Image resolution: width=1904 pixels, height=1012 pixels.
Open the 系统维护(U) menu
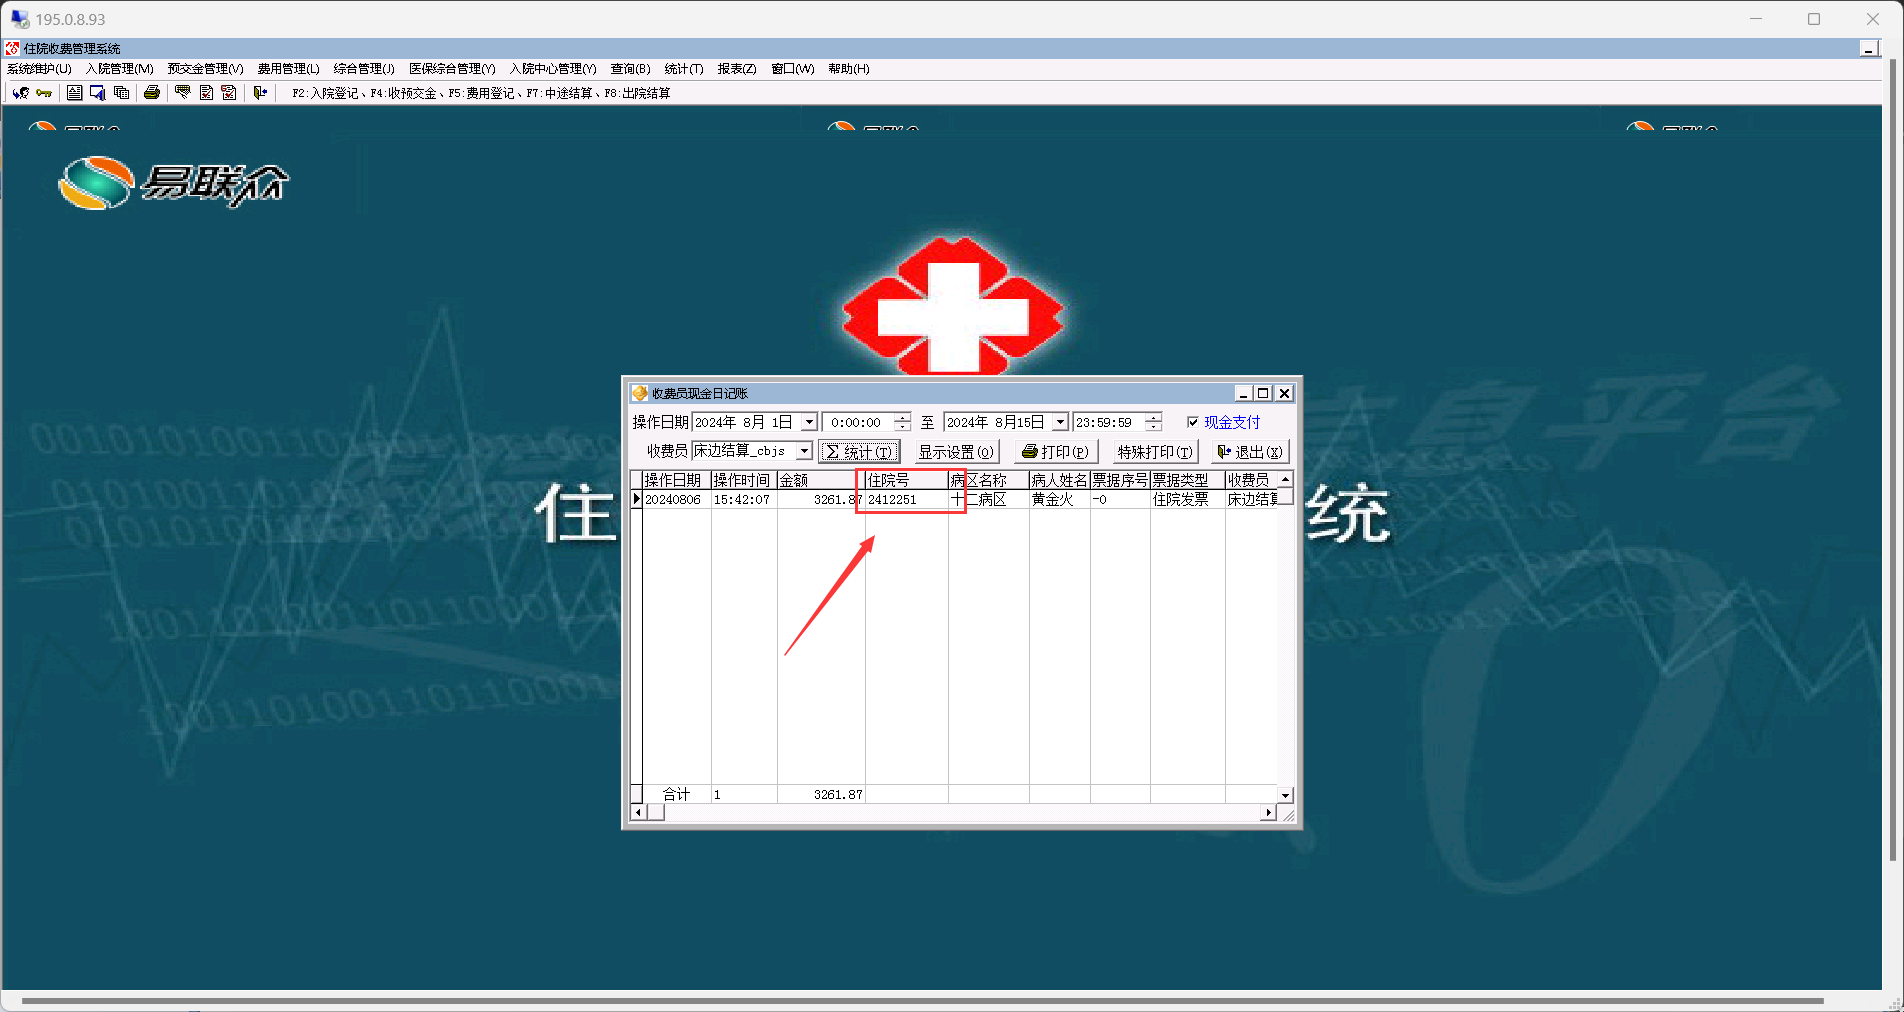(39, 69)
